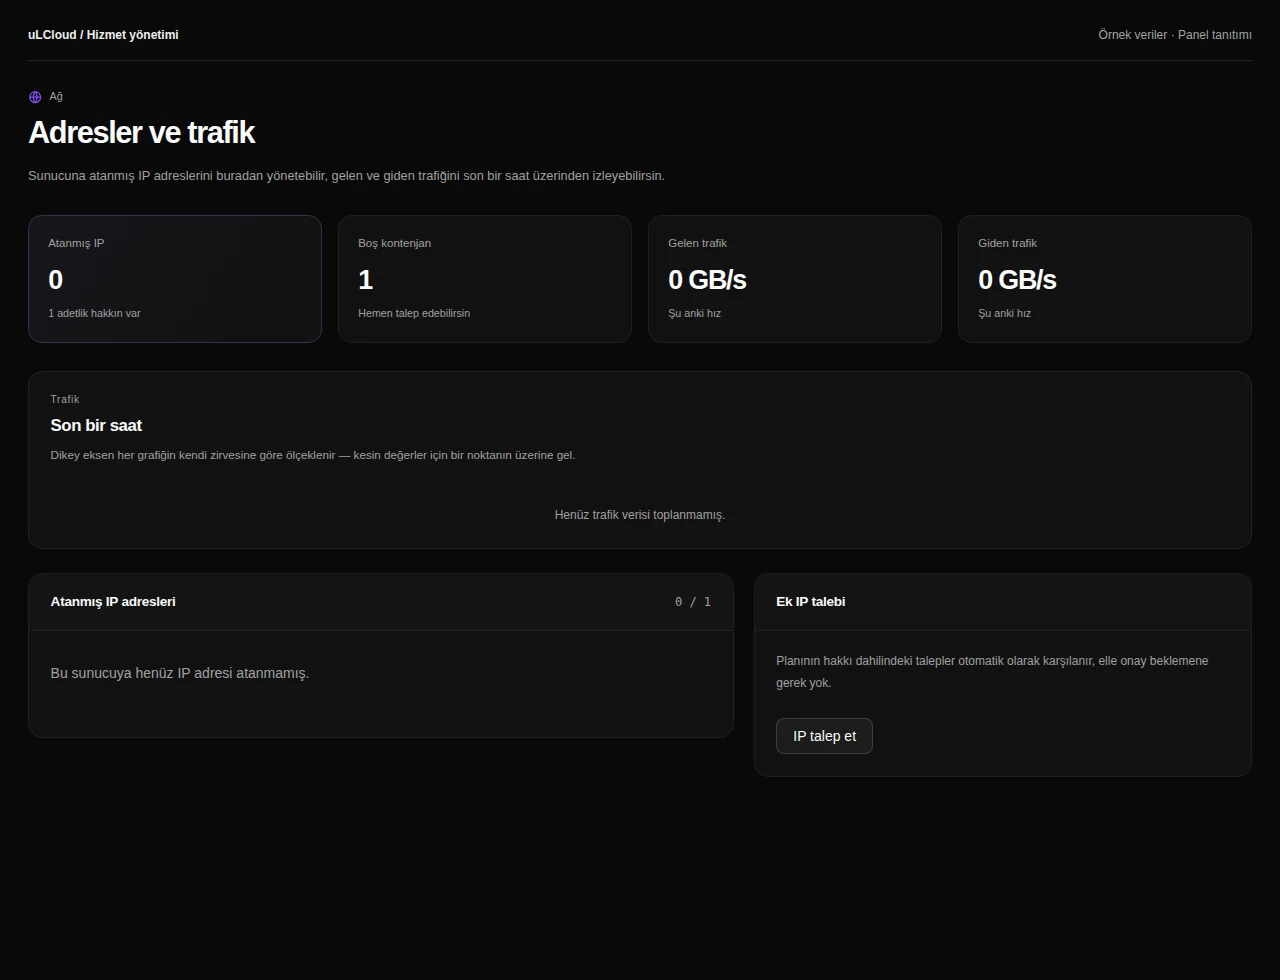Click the Bu sunucuya henüz IP adresi atanmamış message

[180, 673]
